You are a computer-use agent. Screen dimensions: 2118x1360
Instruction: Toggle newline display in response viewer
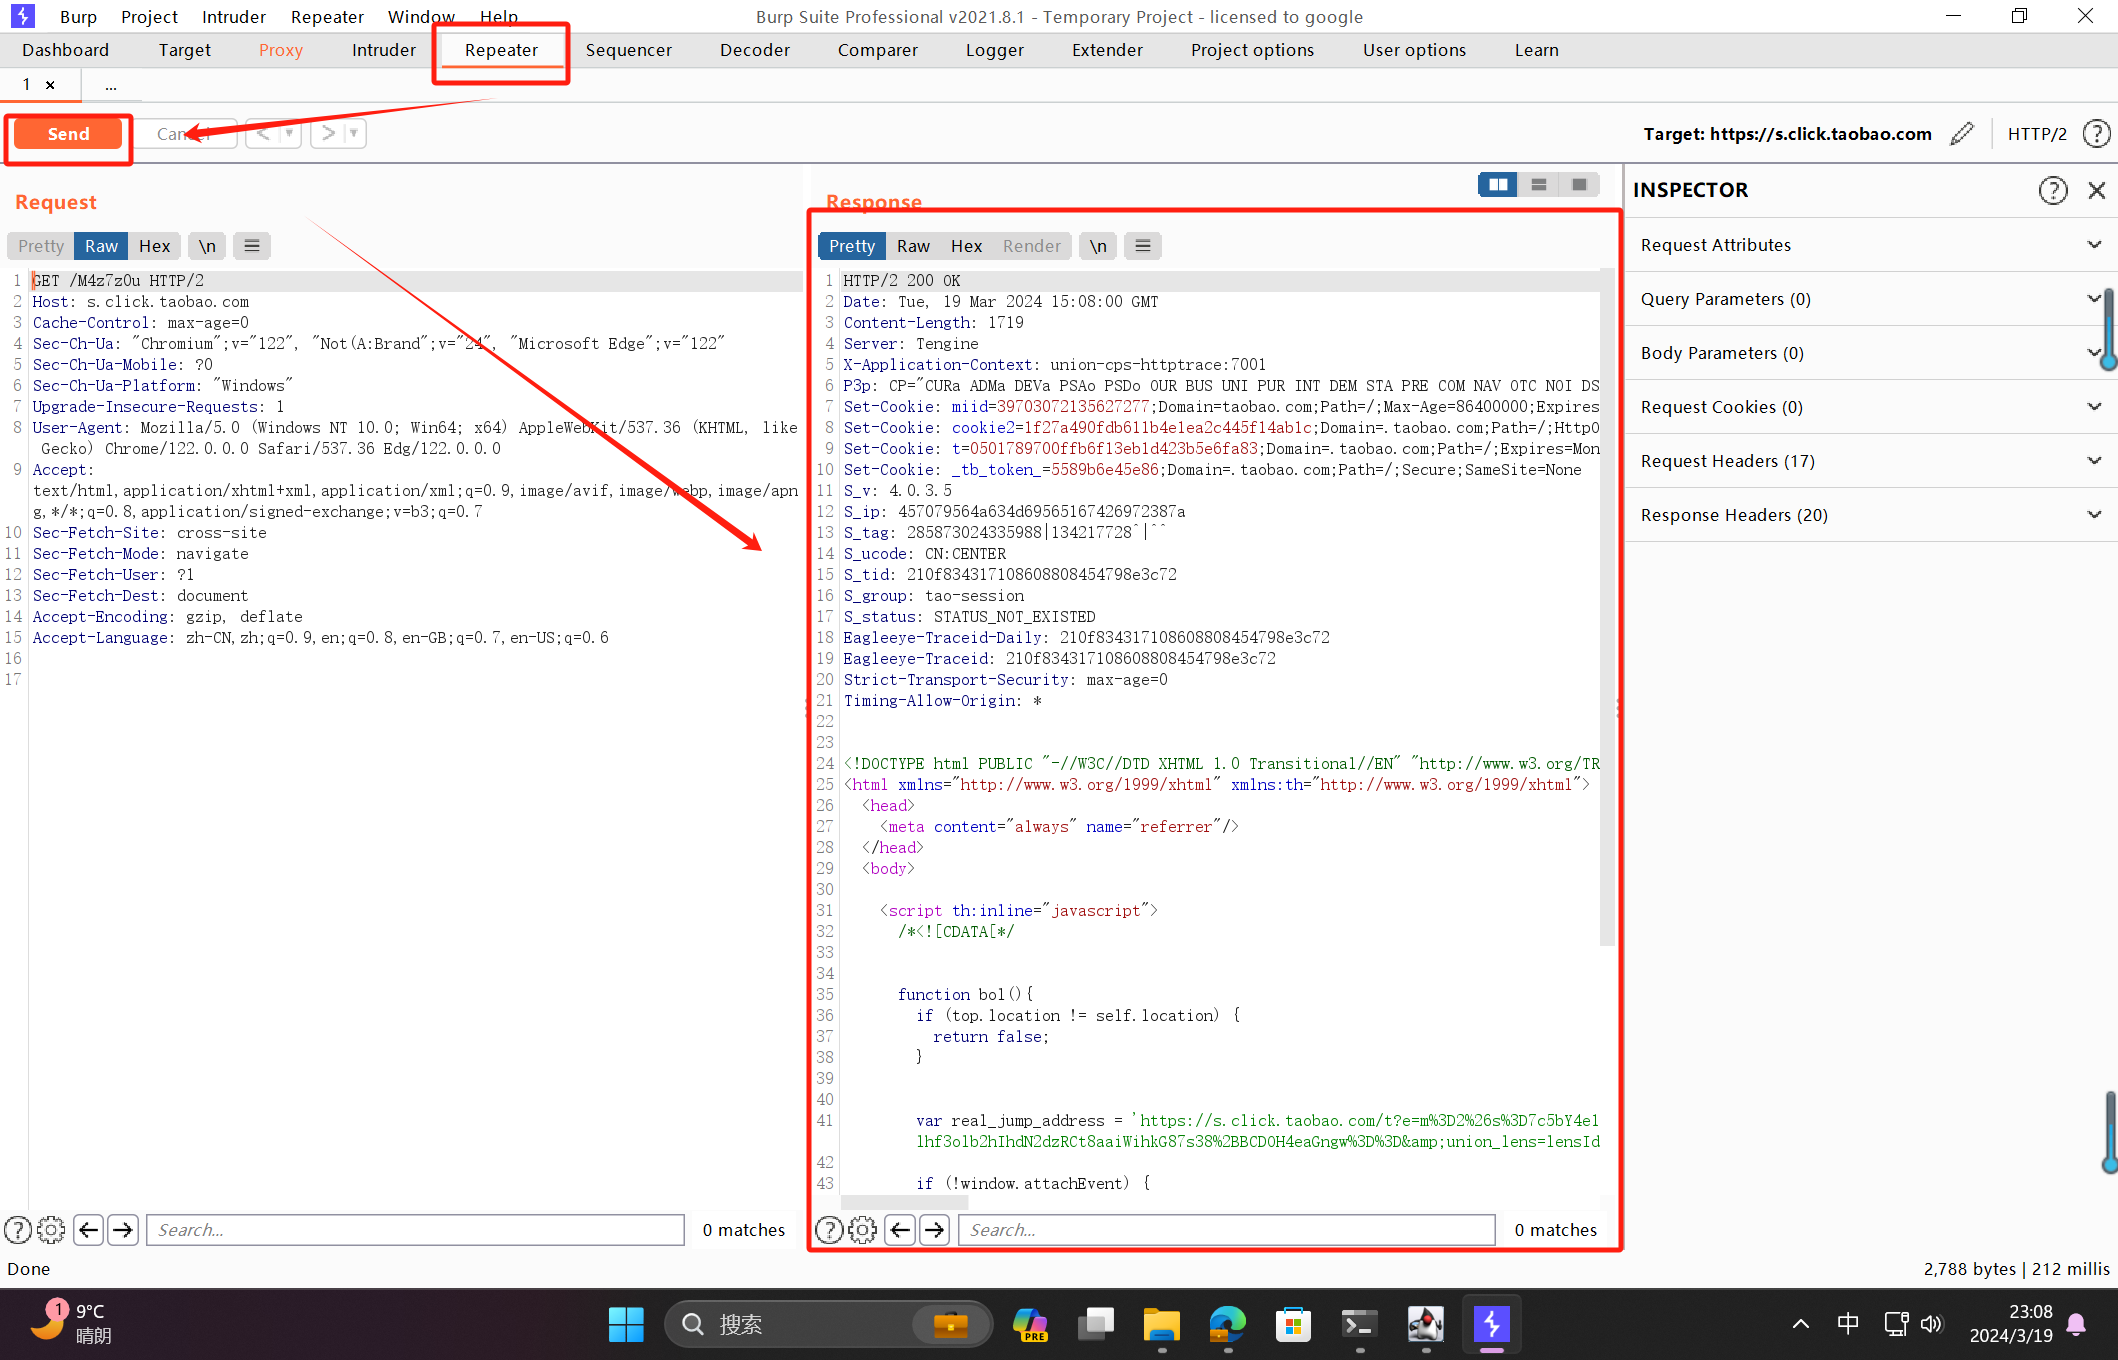click(x=1098, y=246)
